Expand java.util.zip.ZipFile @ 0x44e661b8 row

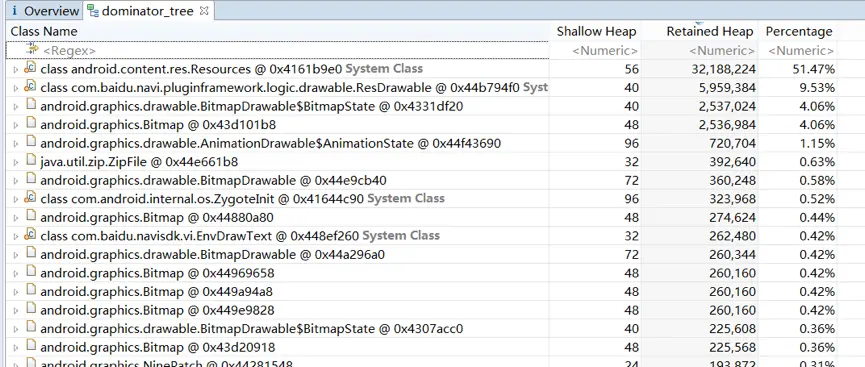point(15,162)
